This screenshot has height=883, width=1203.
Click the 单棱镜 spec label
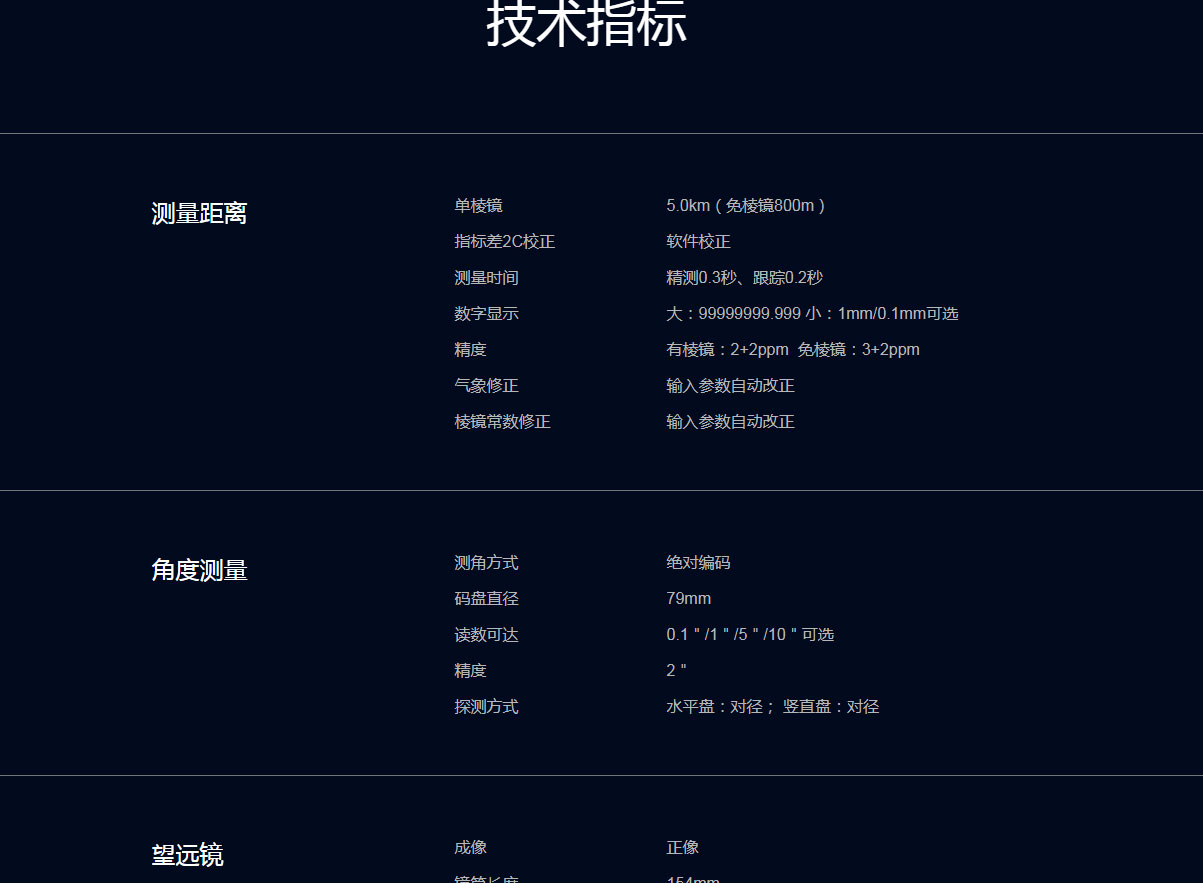point(478,206)
